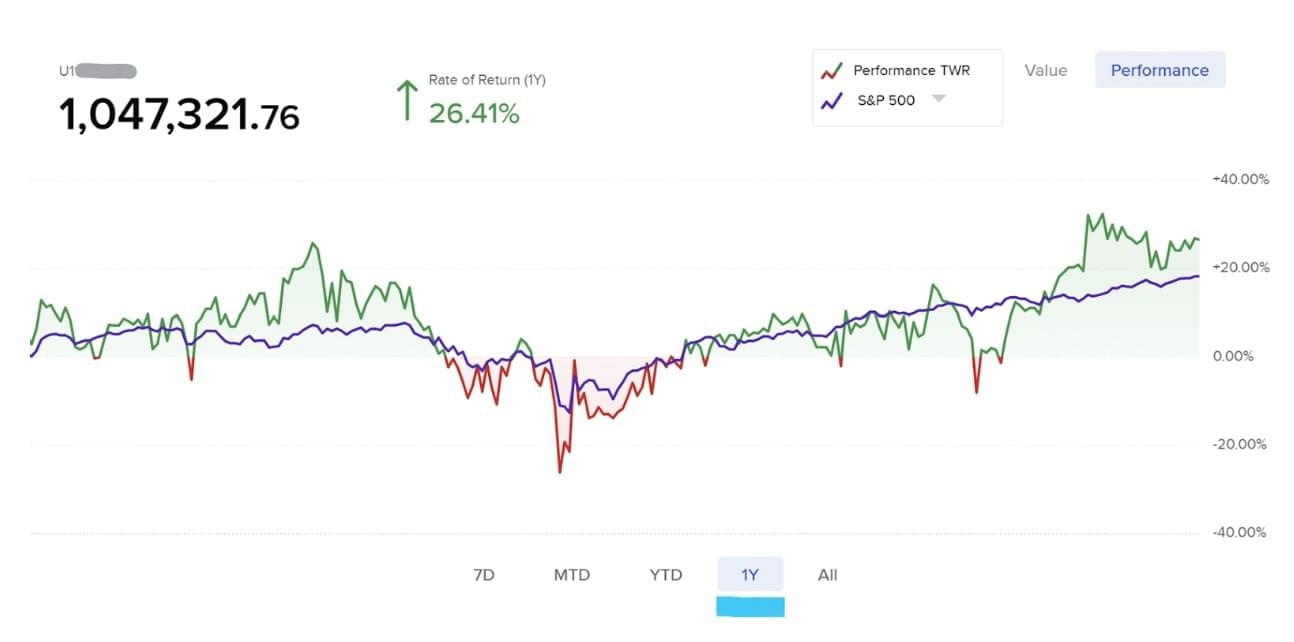Click the Performance TWR legend label
1294x642 pixels.
click(911, 71)
